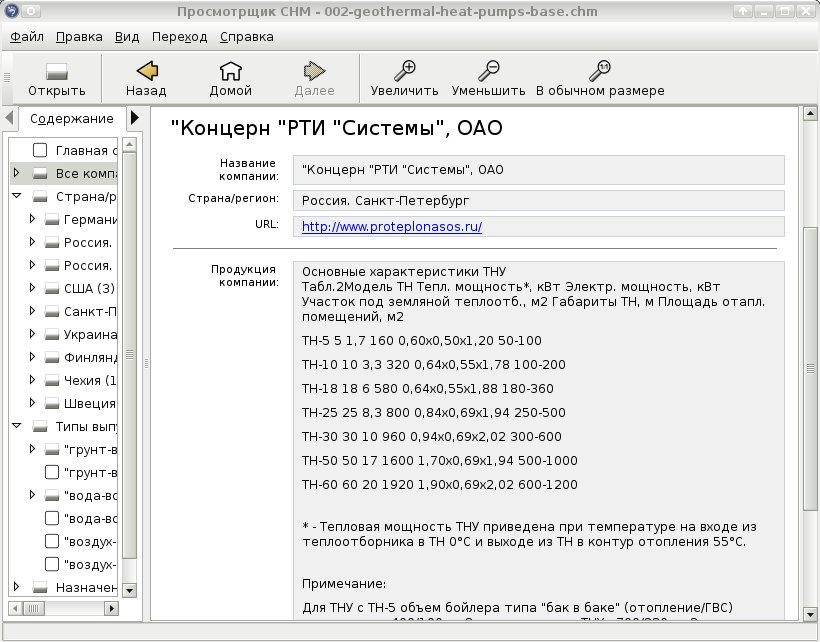Expand the expandable "грунт-в folder node
This screenshot has width=820, height=642.
pos(32,449)
